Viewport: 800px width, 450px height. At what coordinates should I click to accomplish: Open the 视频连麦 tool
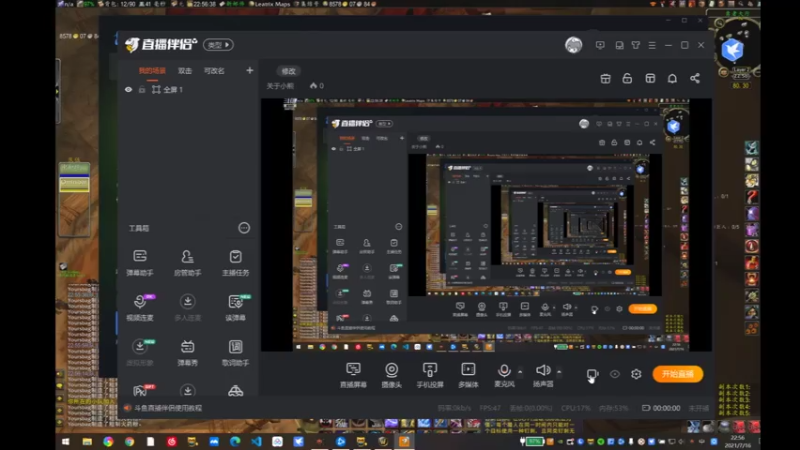[x=140, y=307]
